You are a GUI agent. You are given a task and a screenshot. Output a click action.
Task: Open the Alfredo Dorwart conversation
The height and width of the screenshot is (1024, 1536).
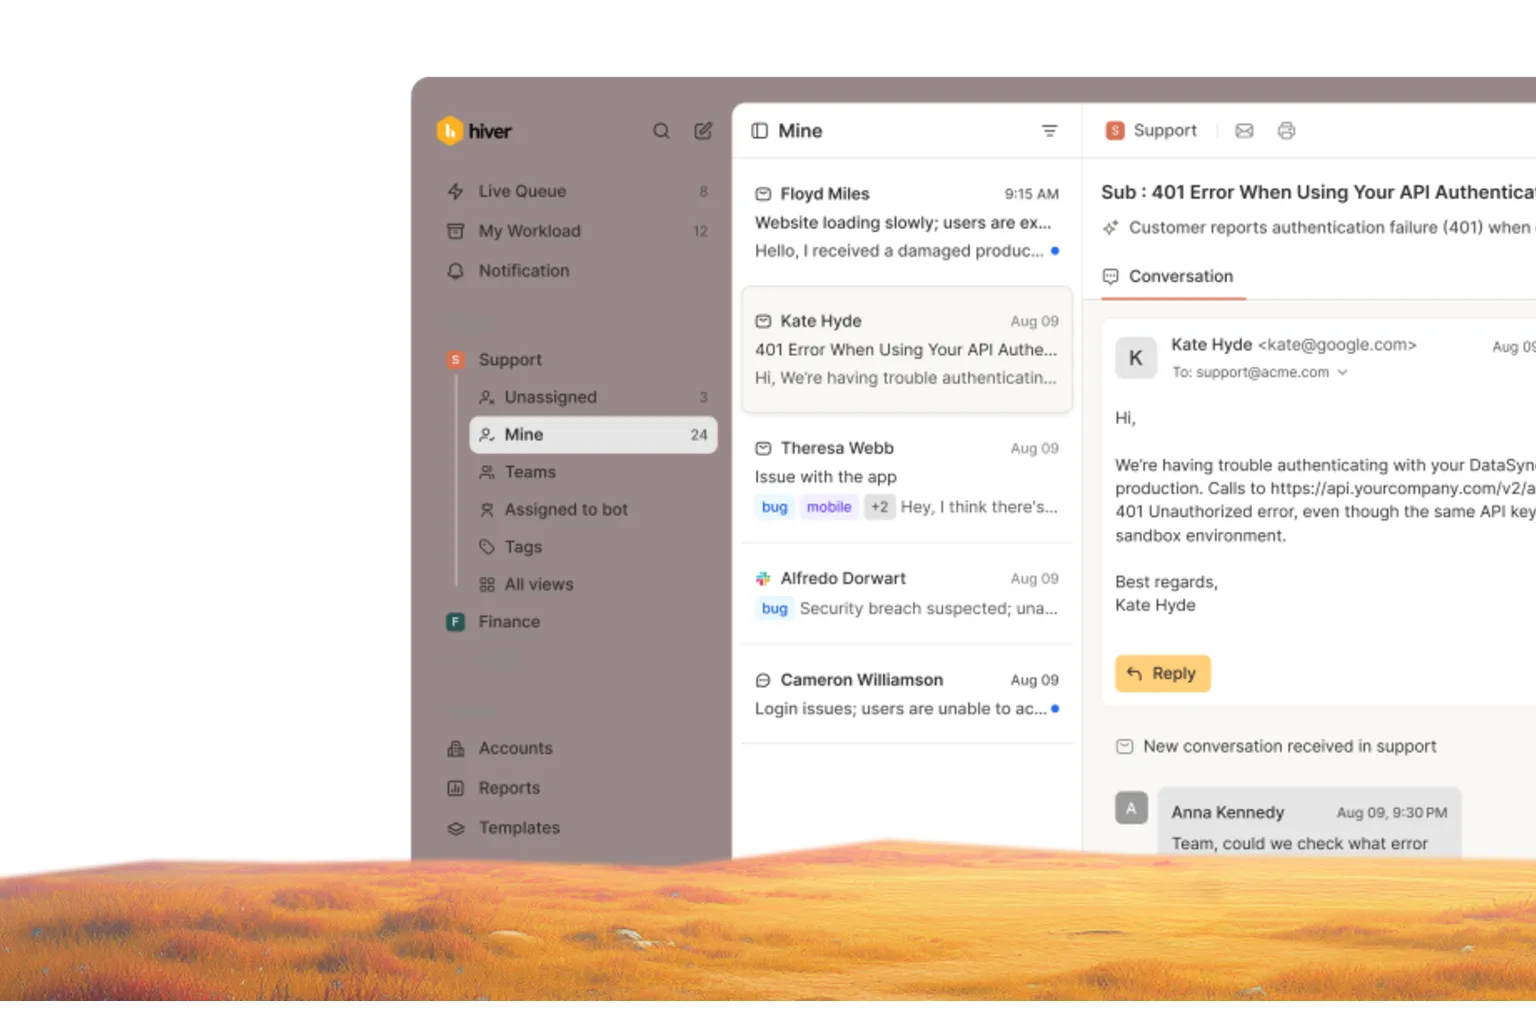(907, 593)
